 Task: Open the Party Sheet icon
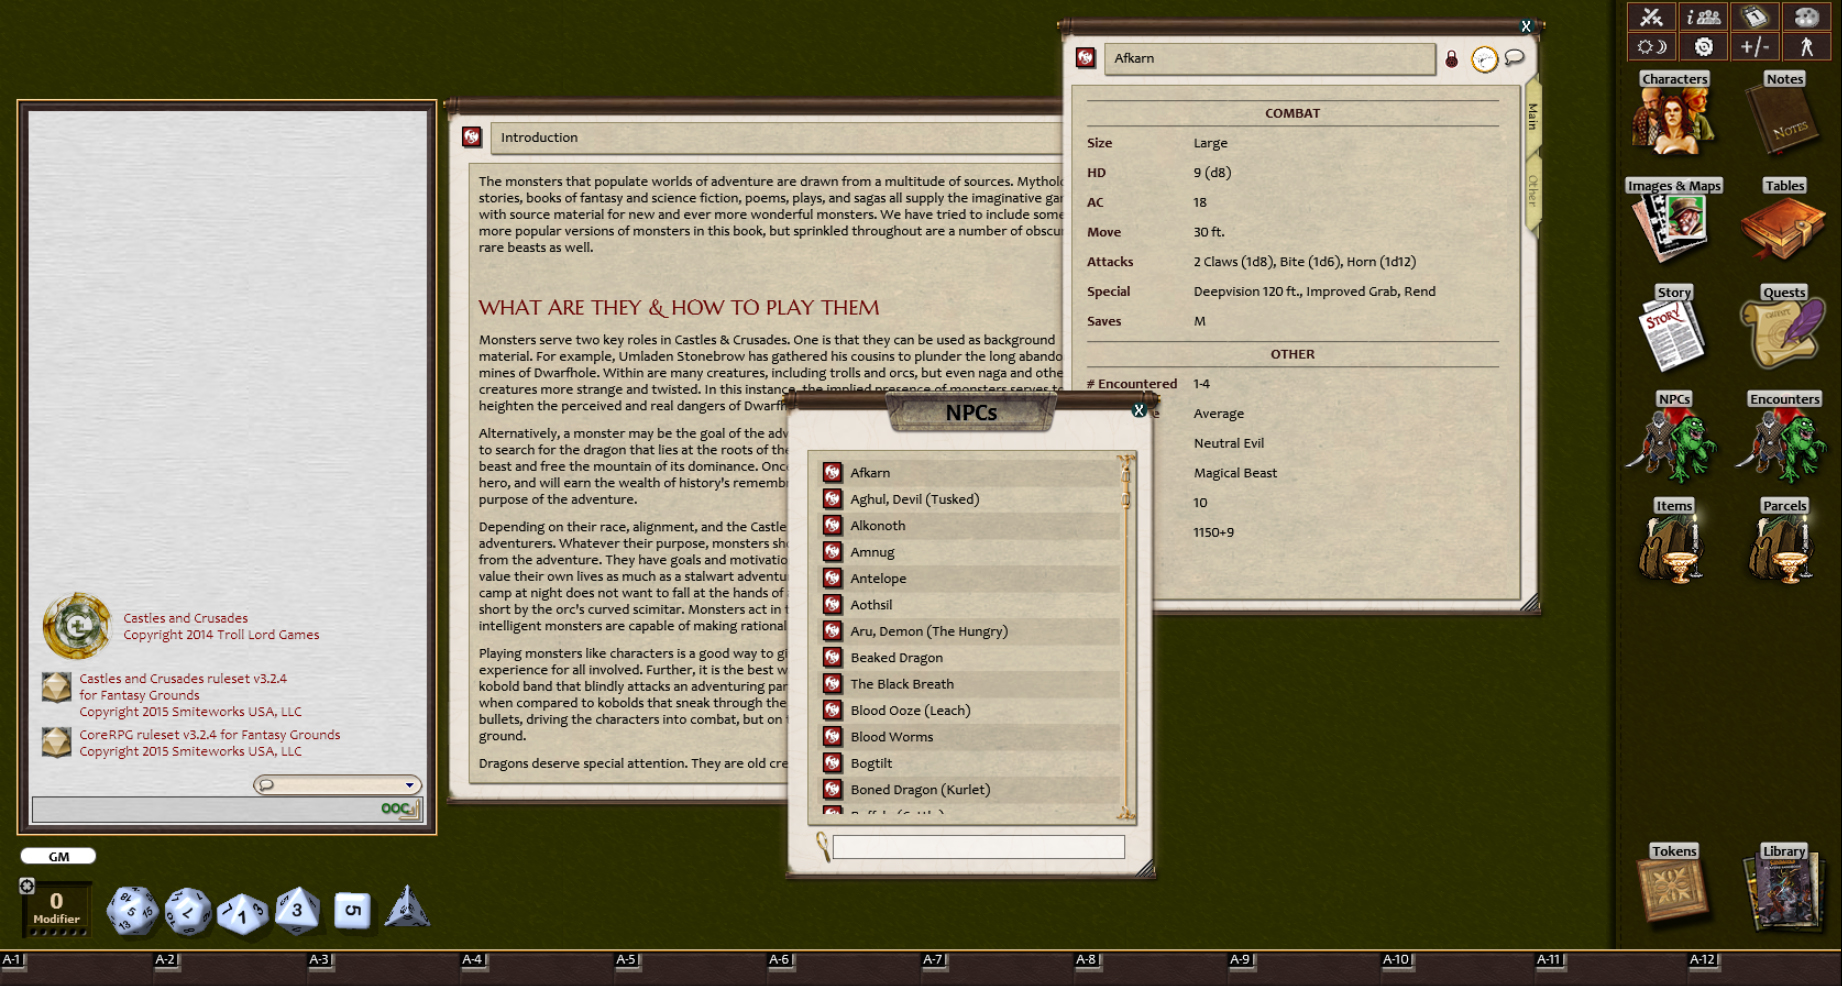(x=1703, y=17)
